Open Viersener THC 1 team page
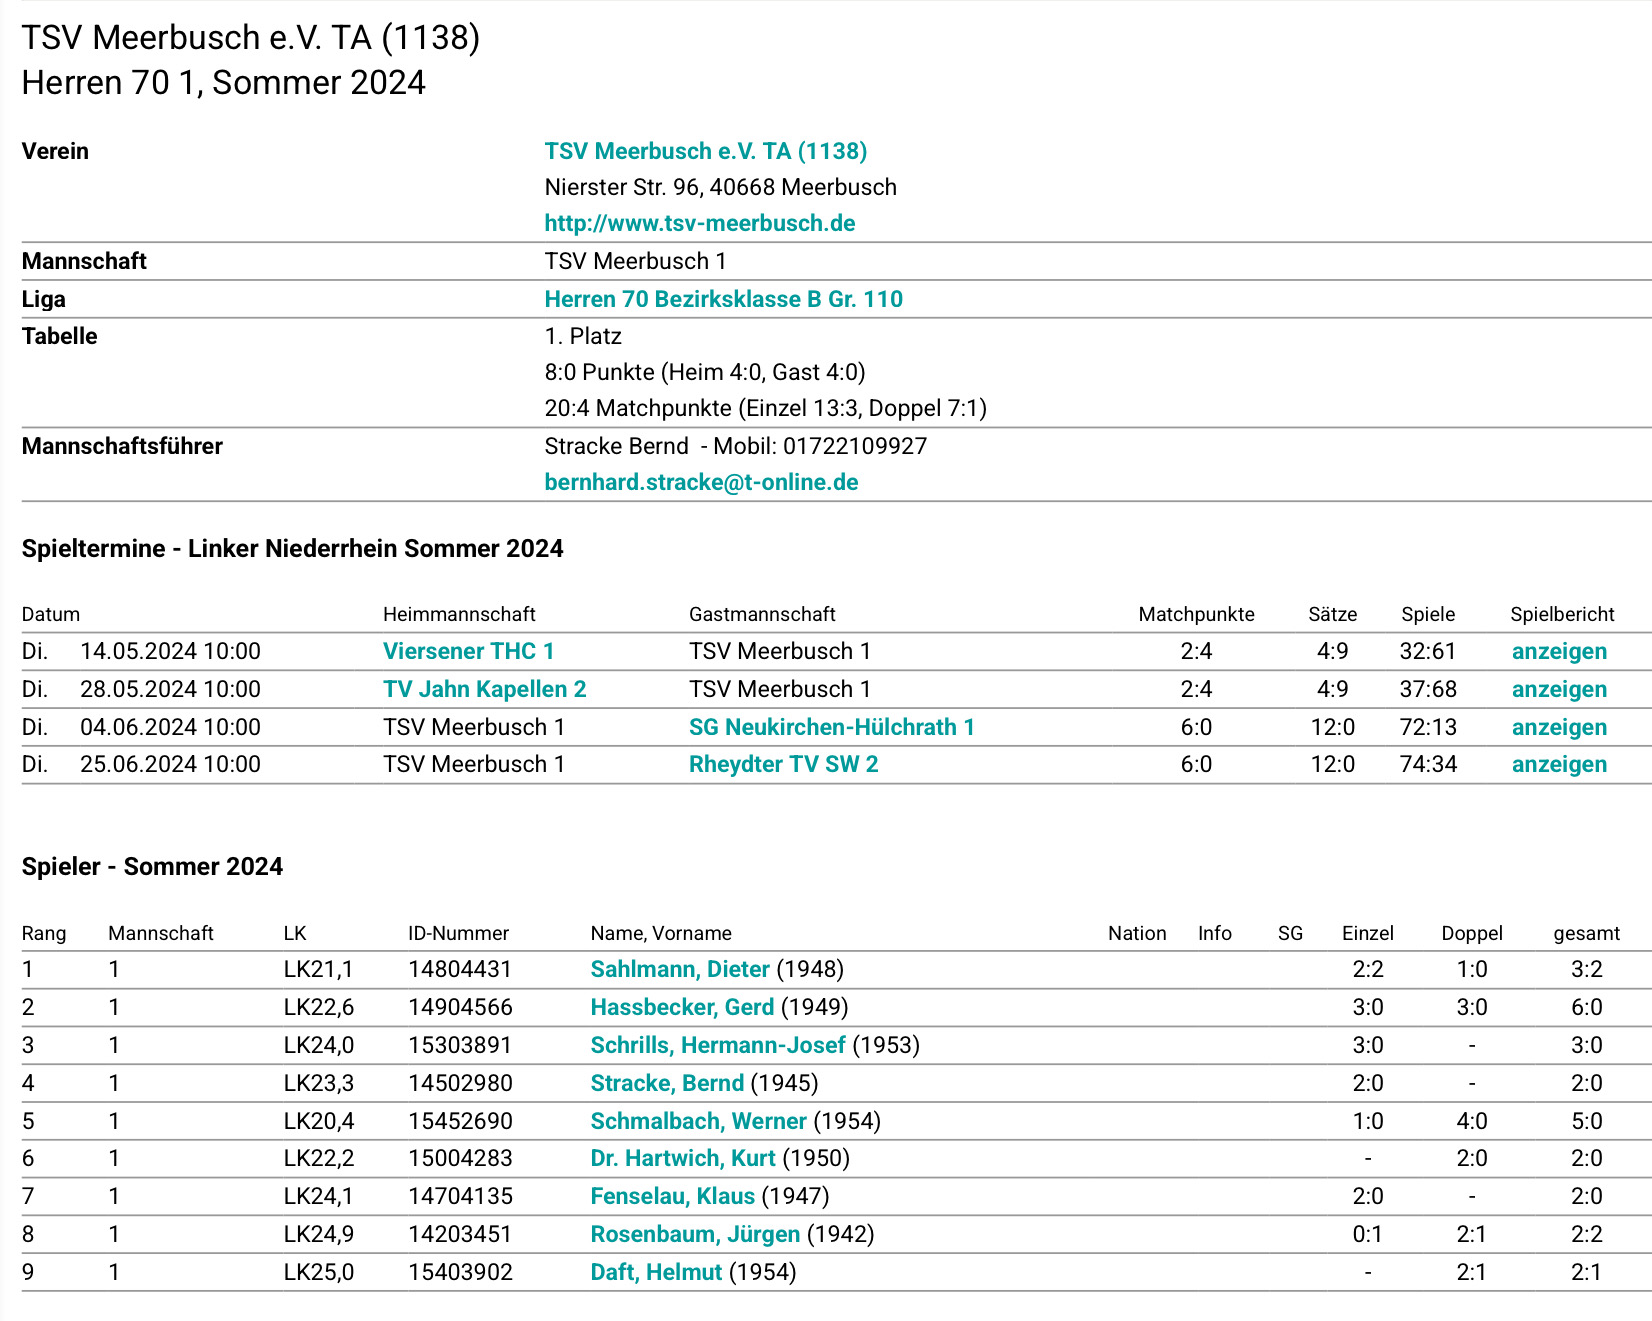1652x1321 pixels. coord(468,651)
